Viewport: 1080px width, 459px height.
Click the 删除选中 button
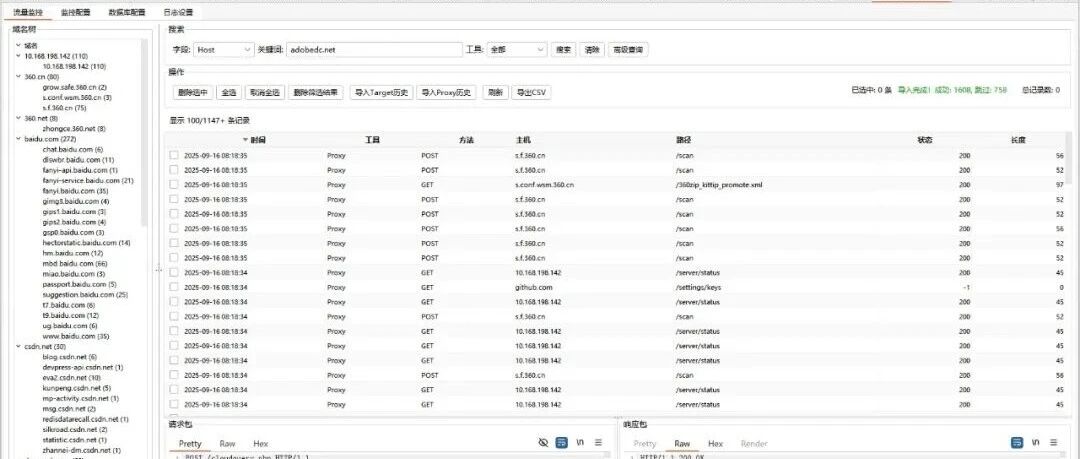193,92
